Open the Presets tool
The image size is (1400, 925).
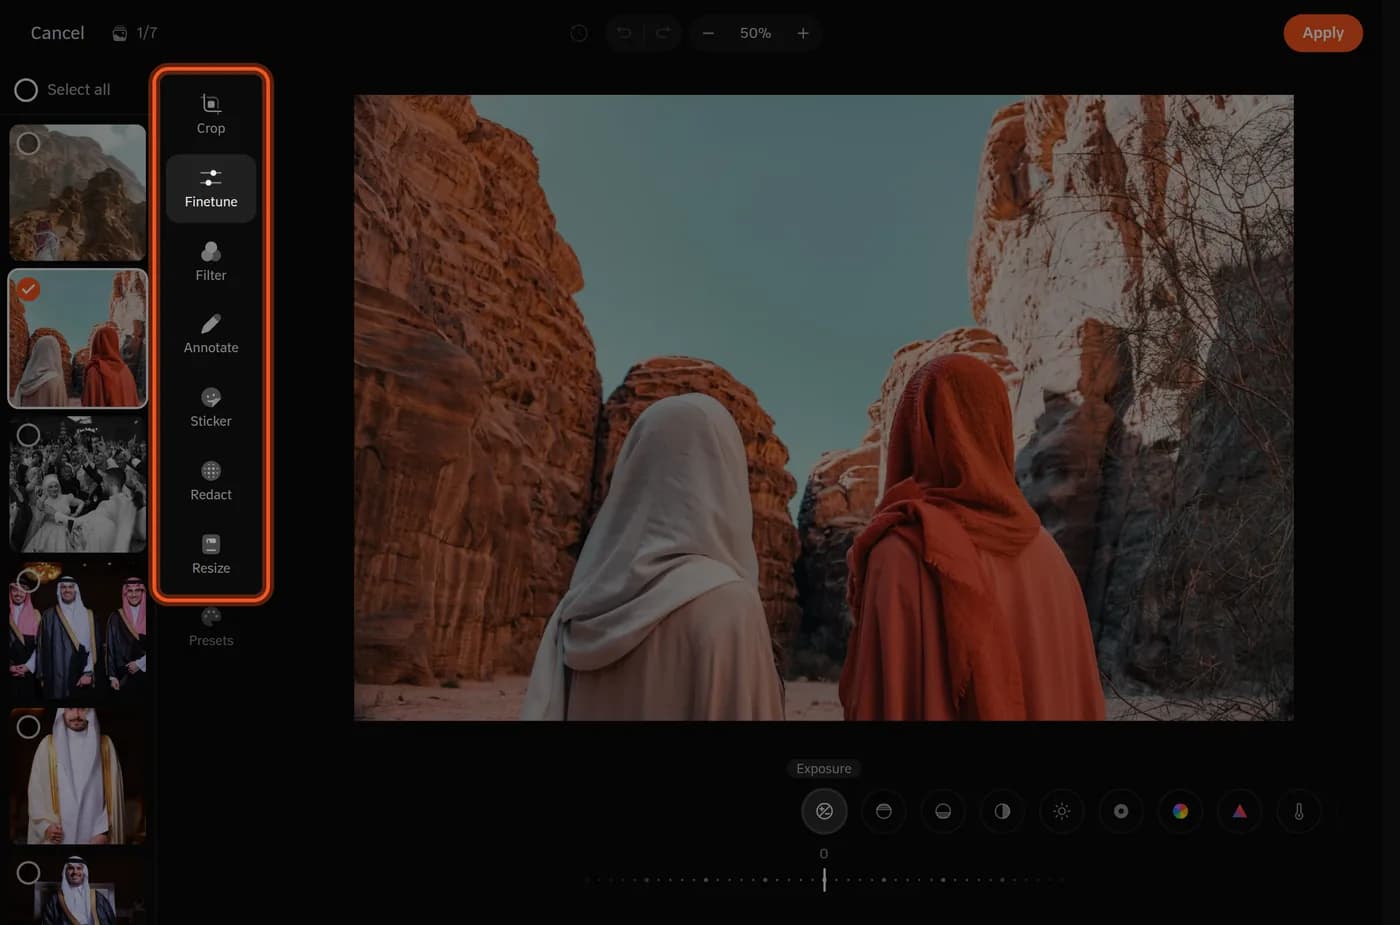coord(211,627)
